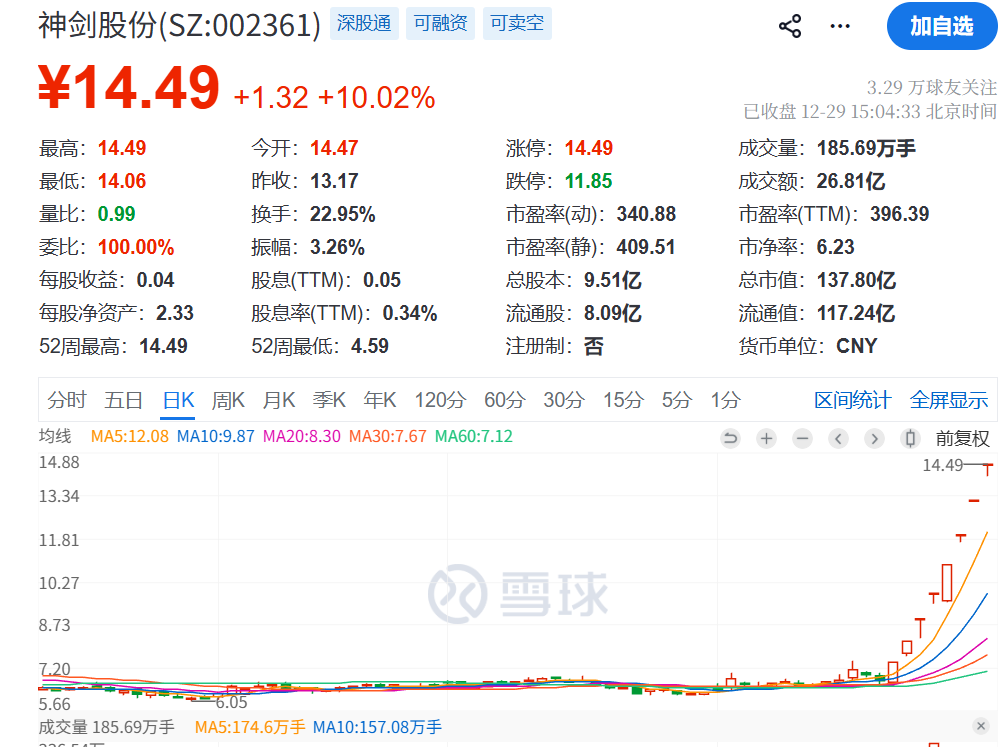Close the volume panel with X

tap(981, 725)
